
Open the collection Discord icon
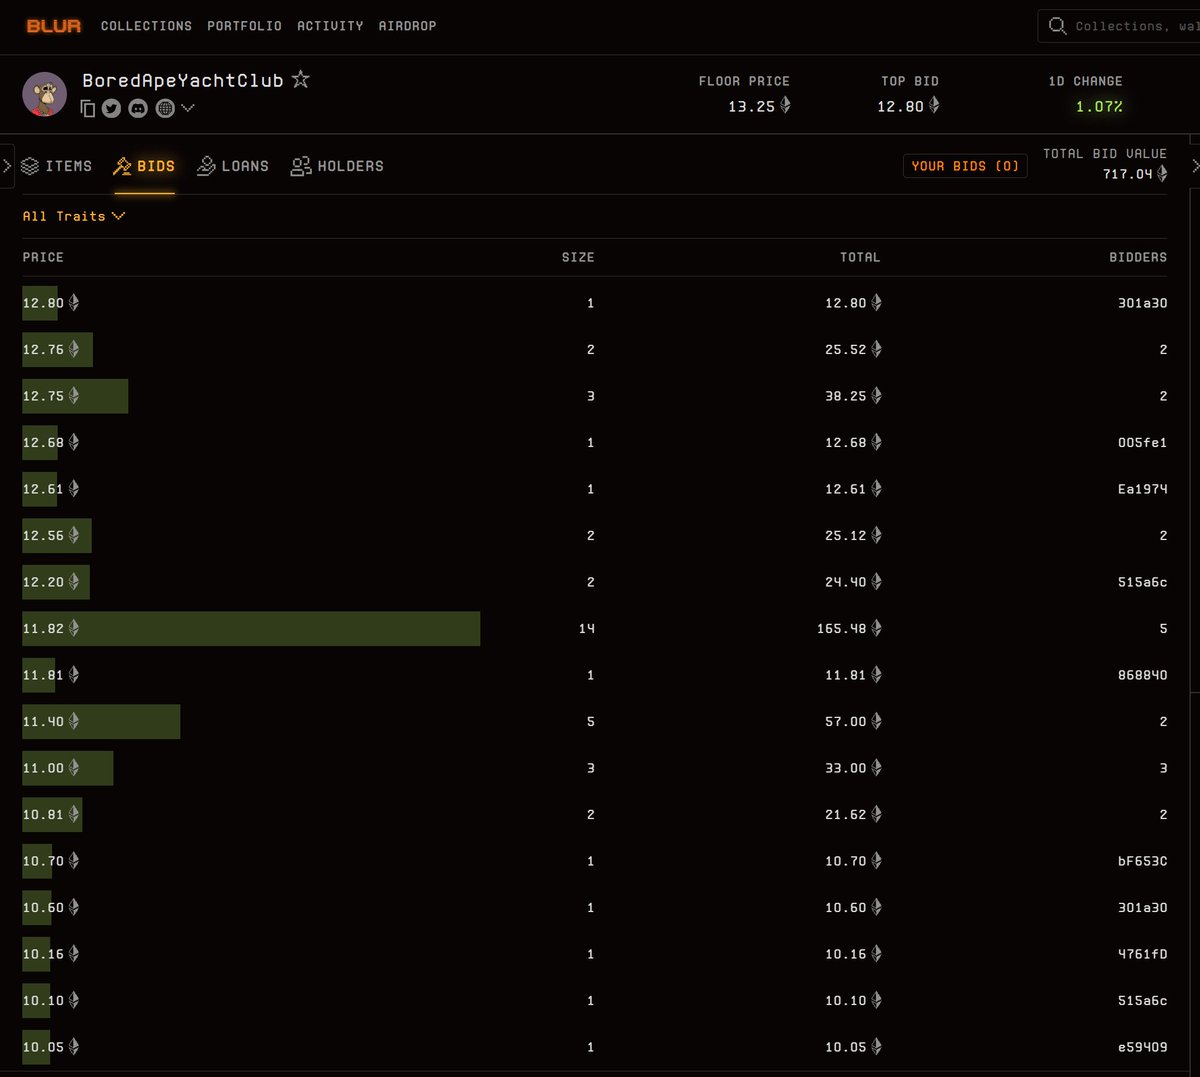pyautogui.click(x=138, y=108)
